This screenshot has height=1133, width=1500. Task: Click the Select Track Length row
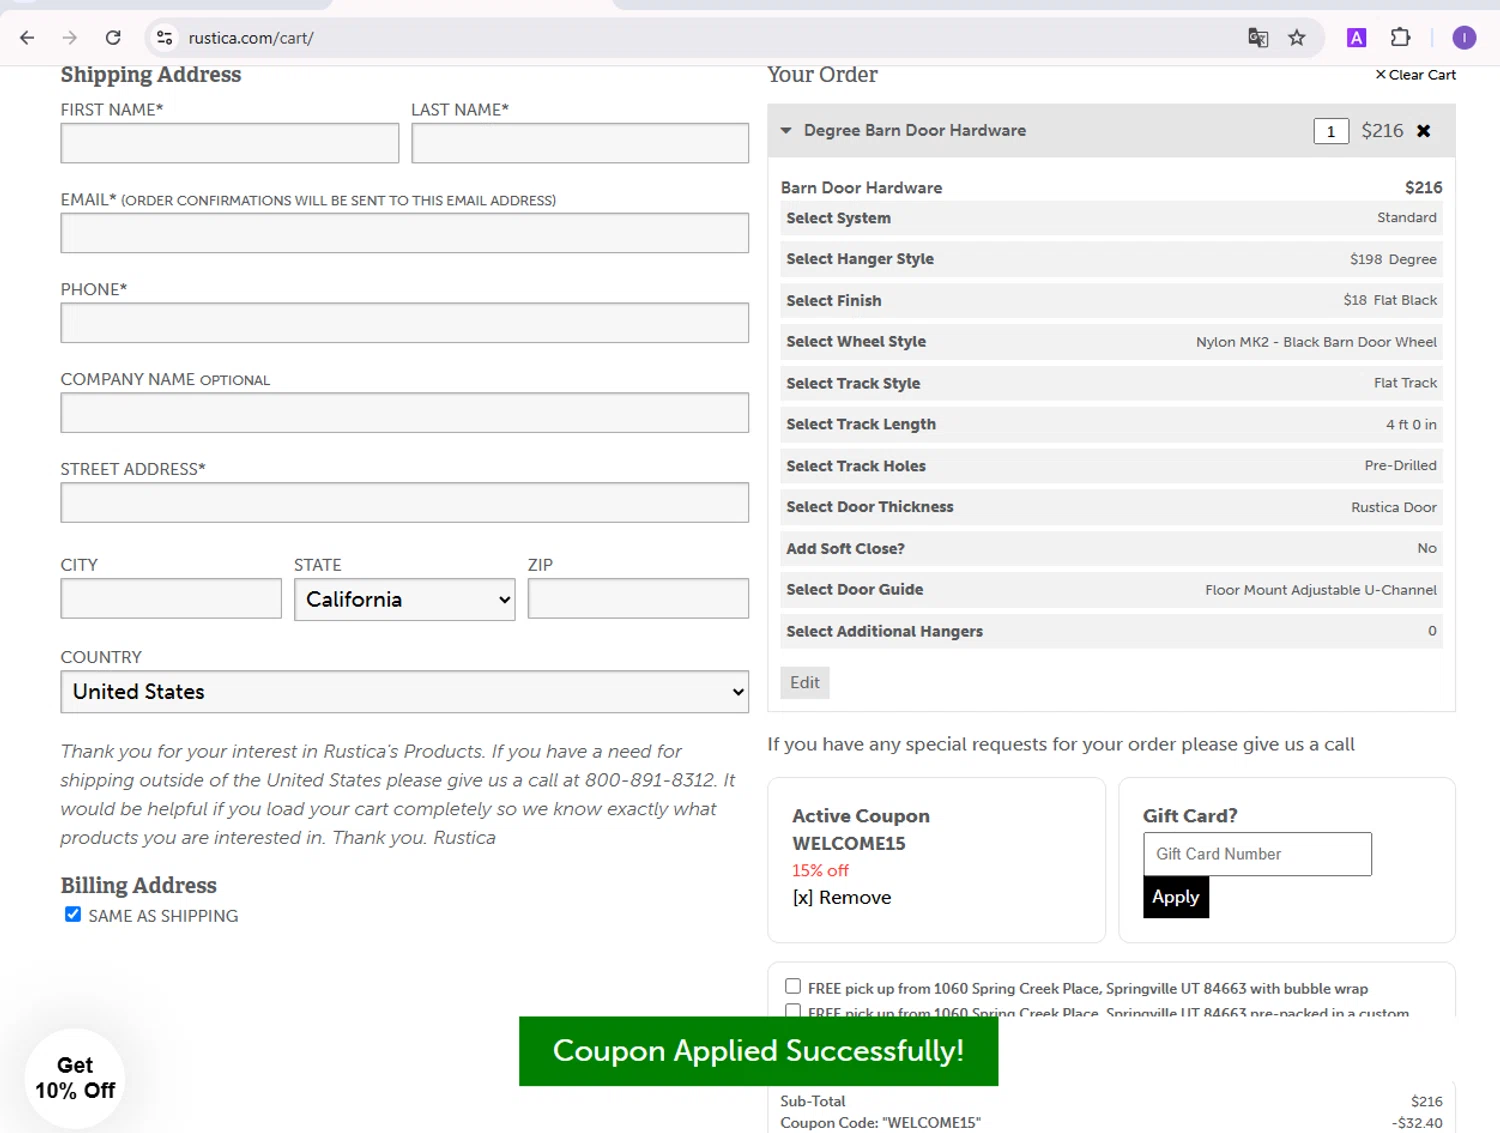click(1111, 424)
